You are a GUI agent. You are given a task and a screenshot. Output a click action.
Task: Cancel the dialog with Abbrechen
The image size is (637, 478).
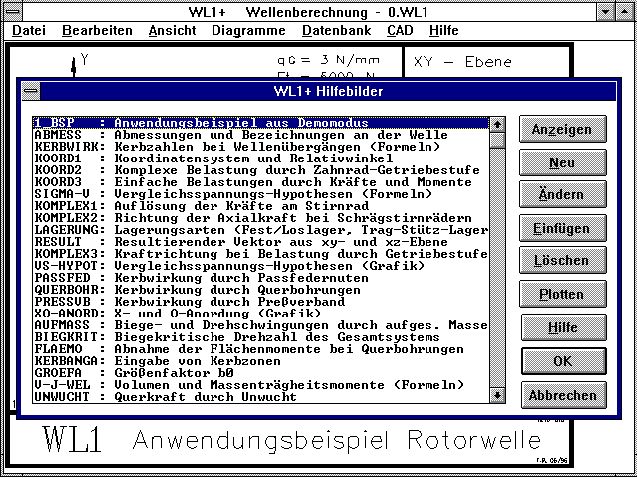(563, 394)
